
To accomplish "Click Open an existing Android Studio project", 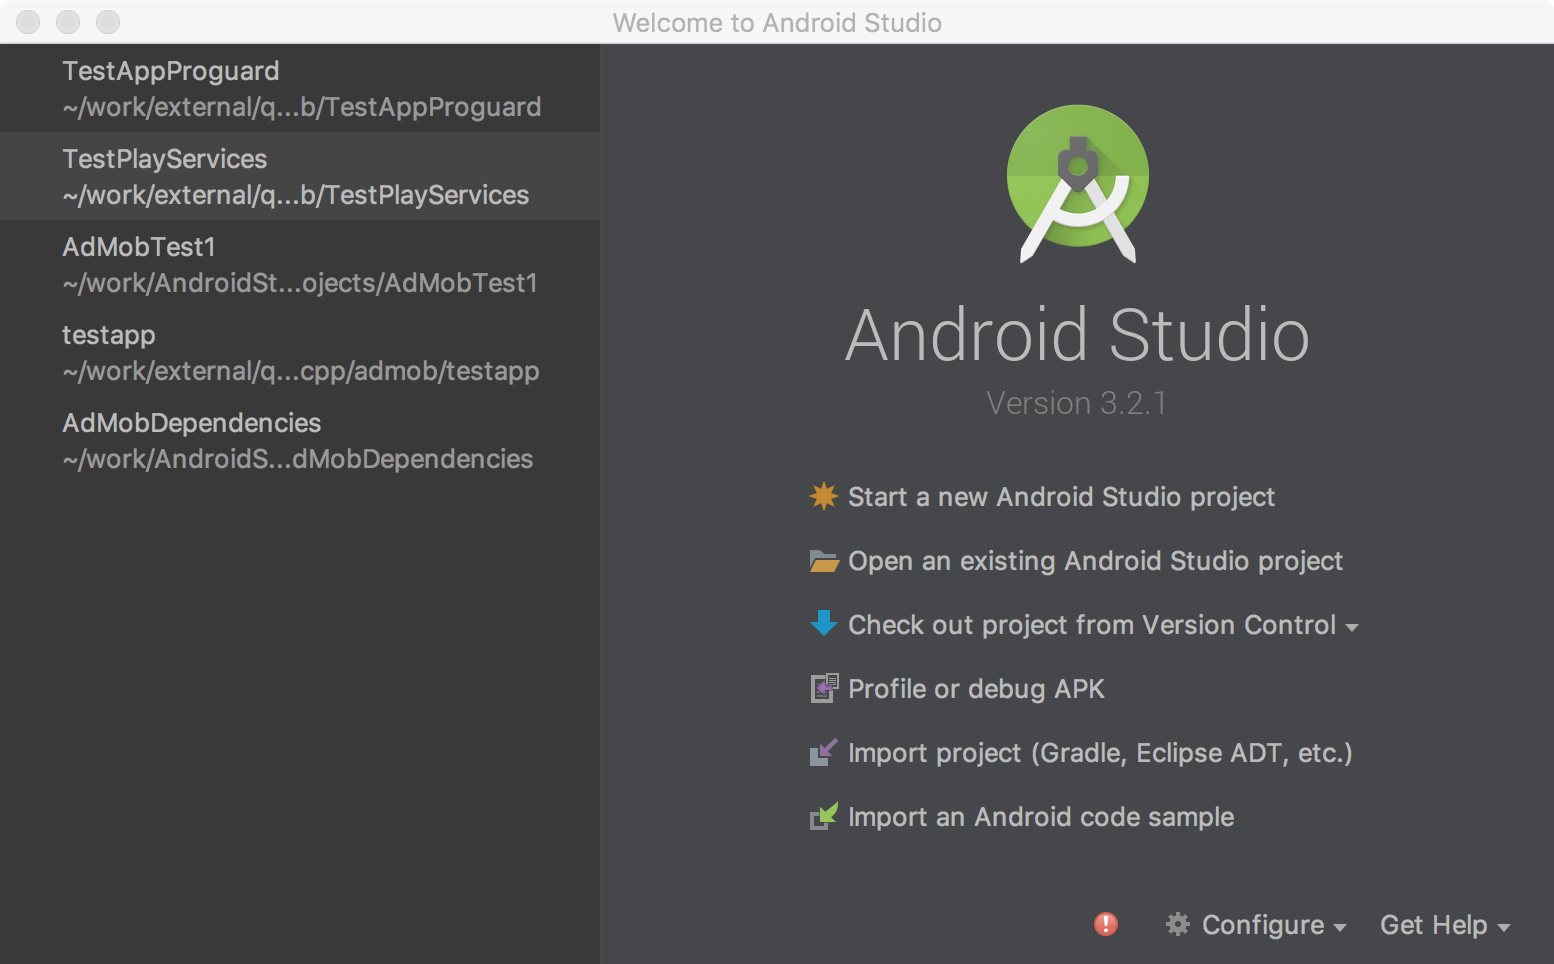I will (x=1095, y=560).
